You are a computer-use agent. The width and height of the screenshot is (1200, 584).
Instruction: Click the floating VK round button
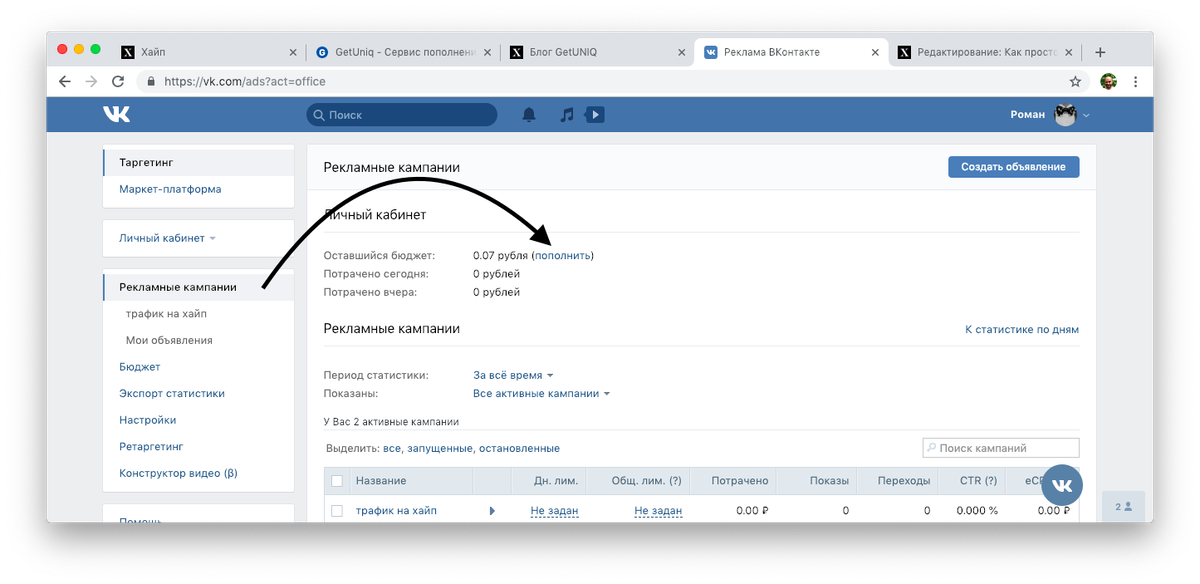pos(1062,485)
